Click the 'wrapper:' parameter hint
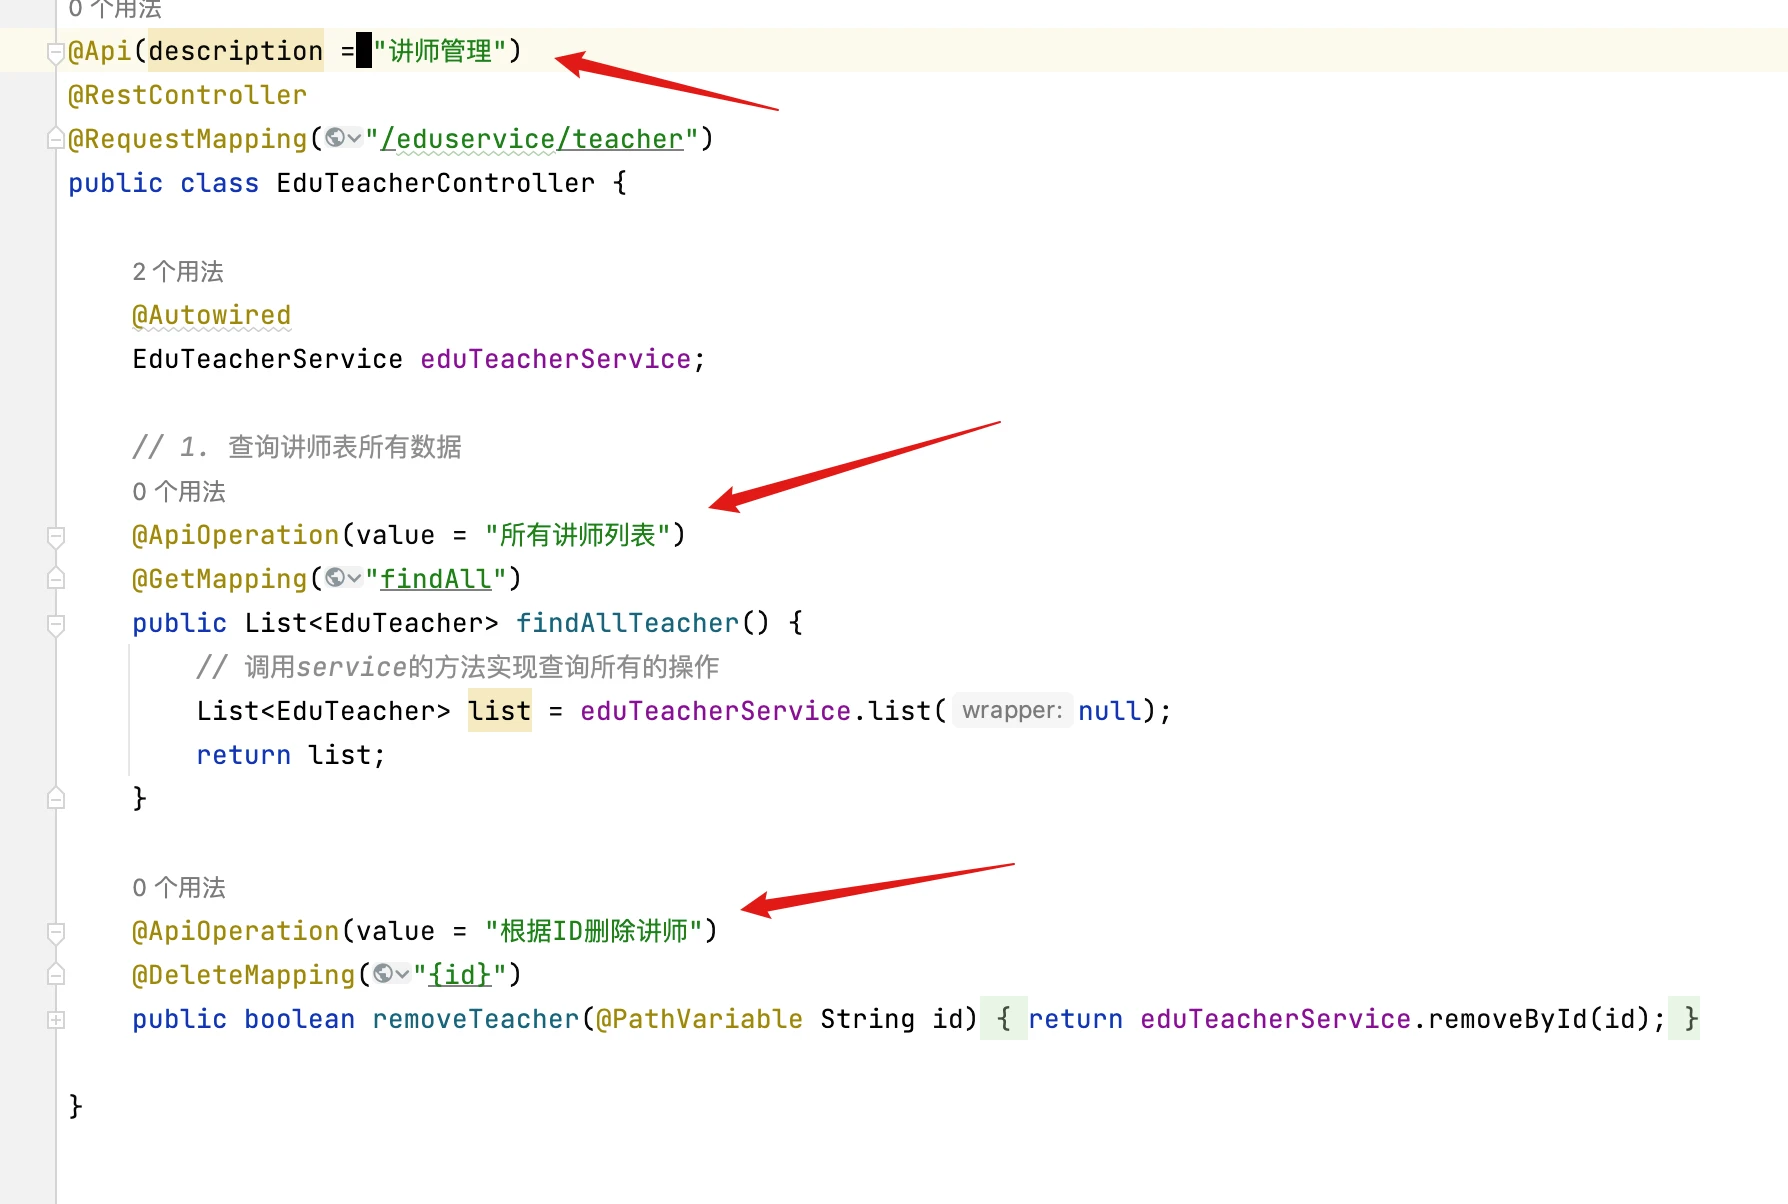Image resolution: width=1788 pixels, height=1204 pixels. point(1012,711)
